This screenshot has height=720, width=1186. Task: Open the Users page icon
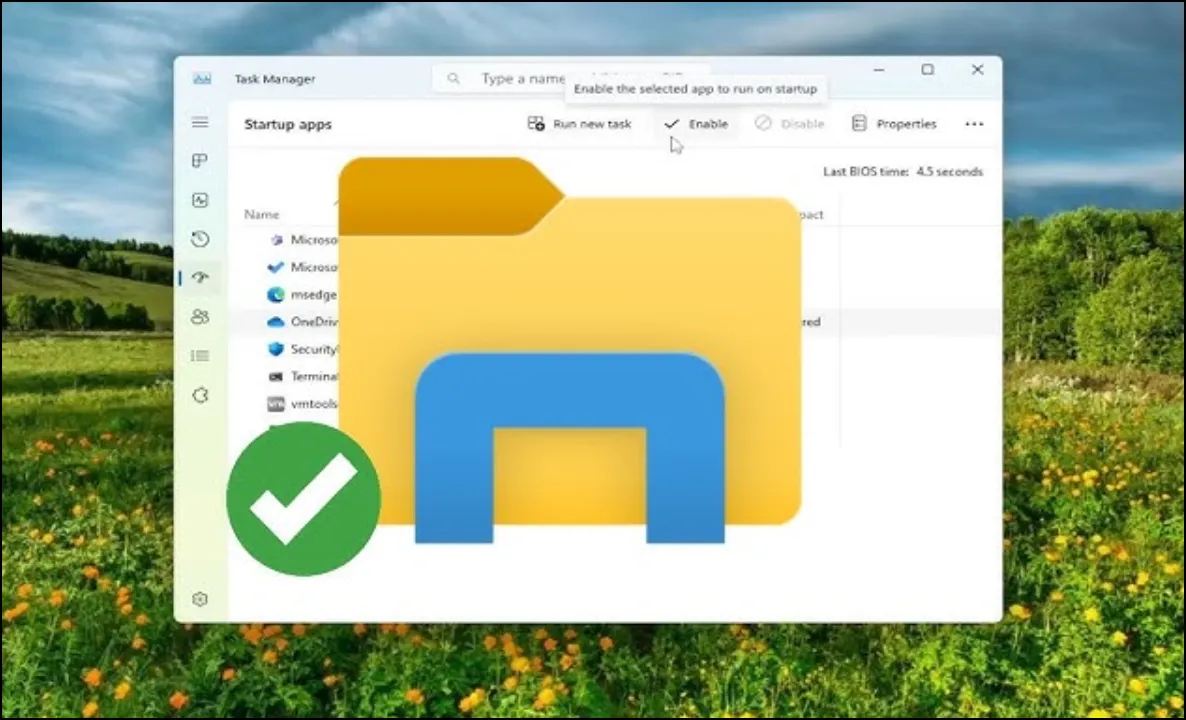(x=200, y=317)
